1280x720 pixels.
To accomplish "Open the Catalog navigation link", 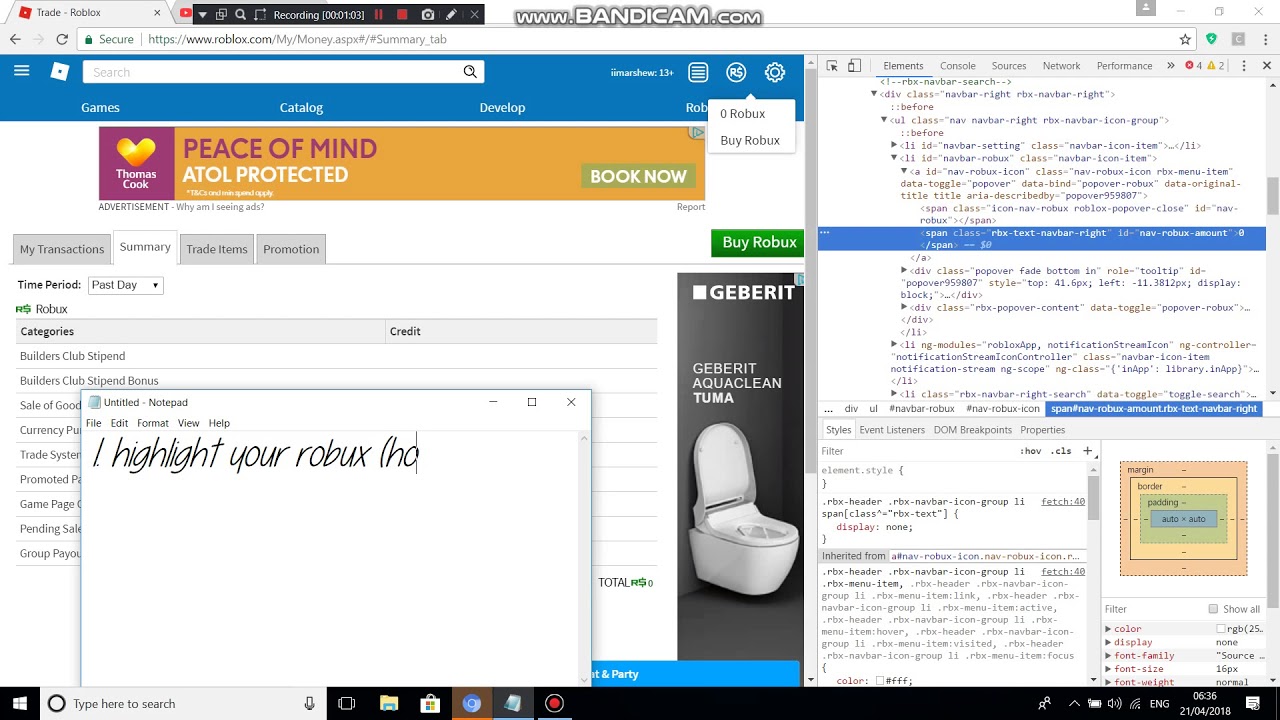I will point(301,107).
